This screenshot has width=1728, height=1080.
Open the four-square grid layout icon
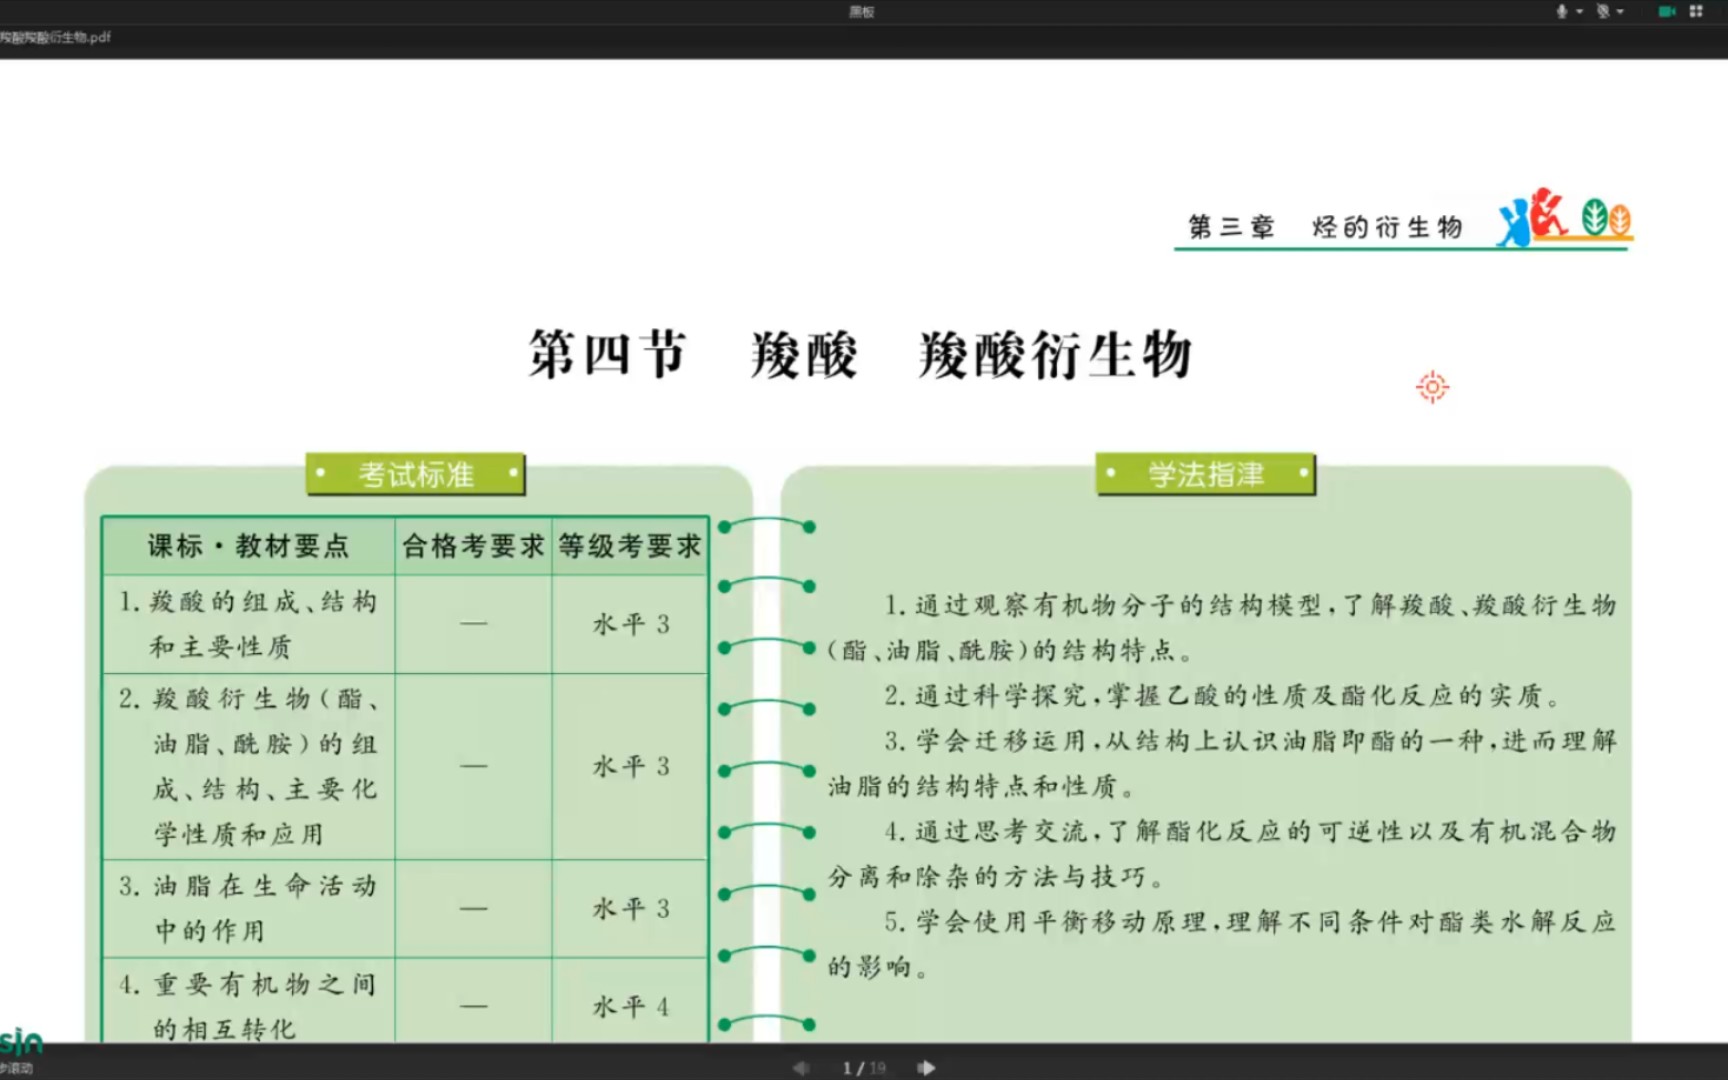[x=1696, y=11]
